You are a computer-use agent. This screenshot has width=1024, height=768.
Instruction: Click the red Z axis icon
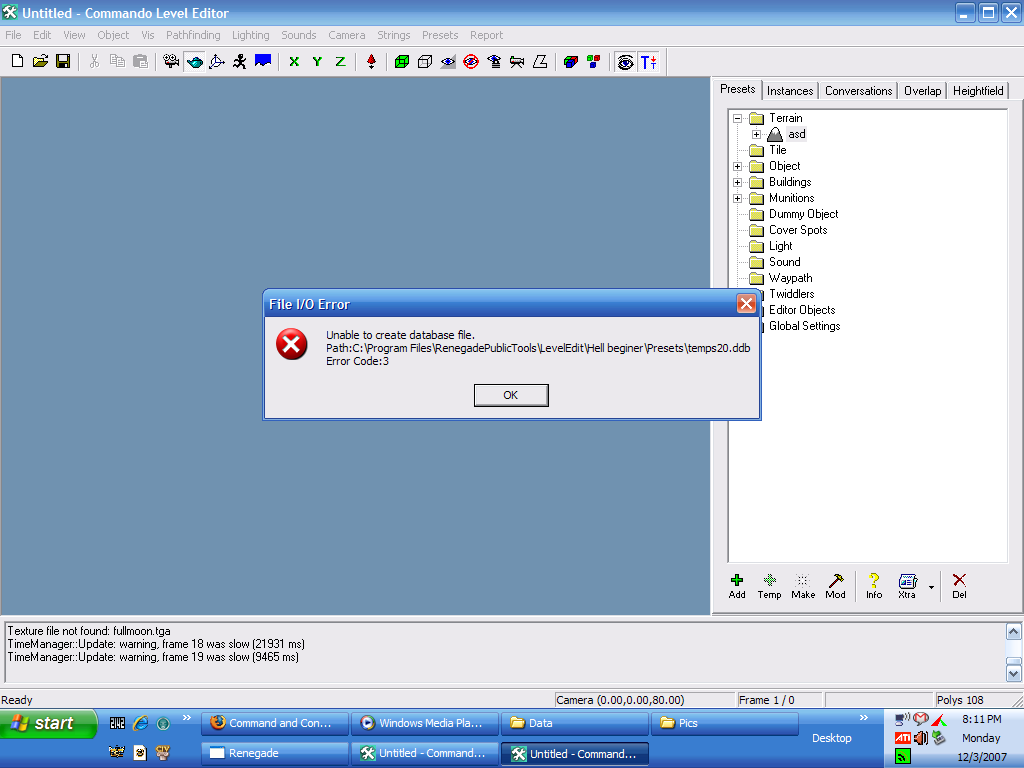[x=340, y=62]
